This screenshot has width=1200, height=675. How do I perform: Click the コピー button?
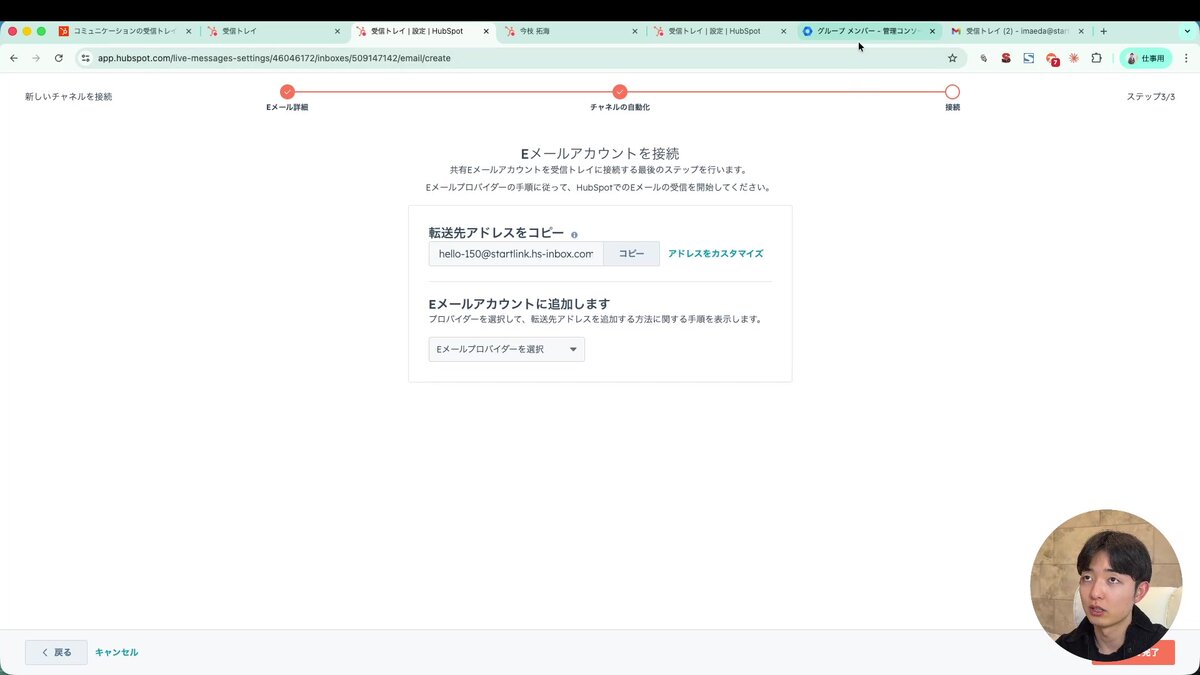point(631,253)
